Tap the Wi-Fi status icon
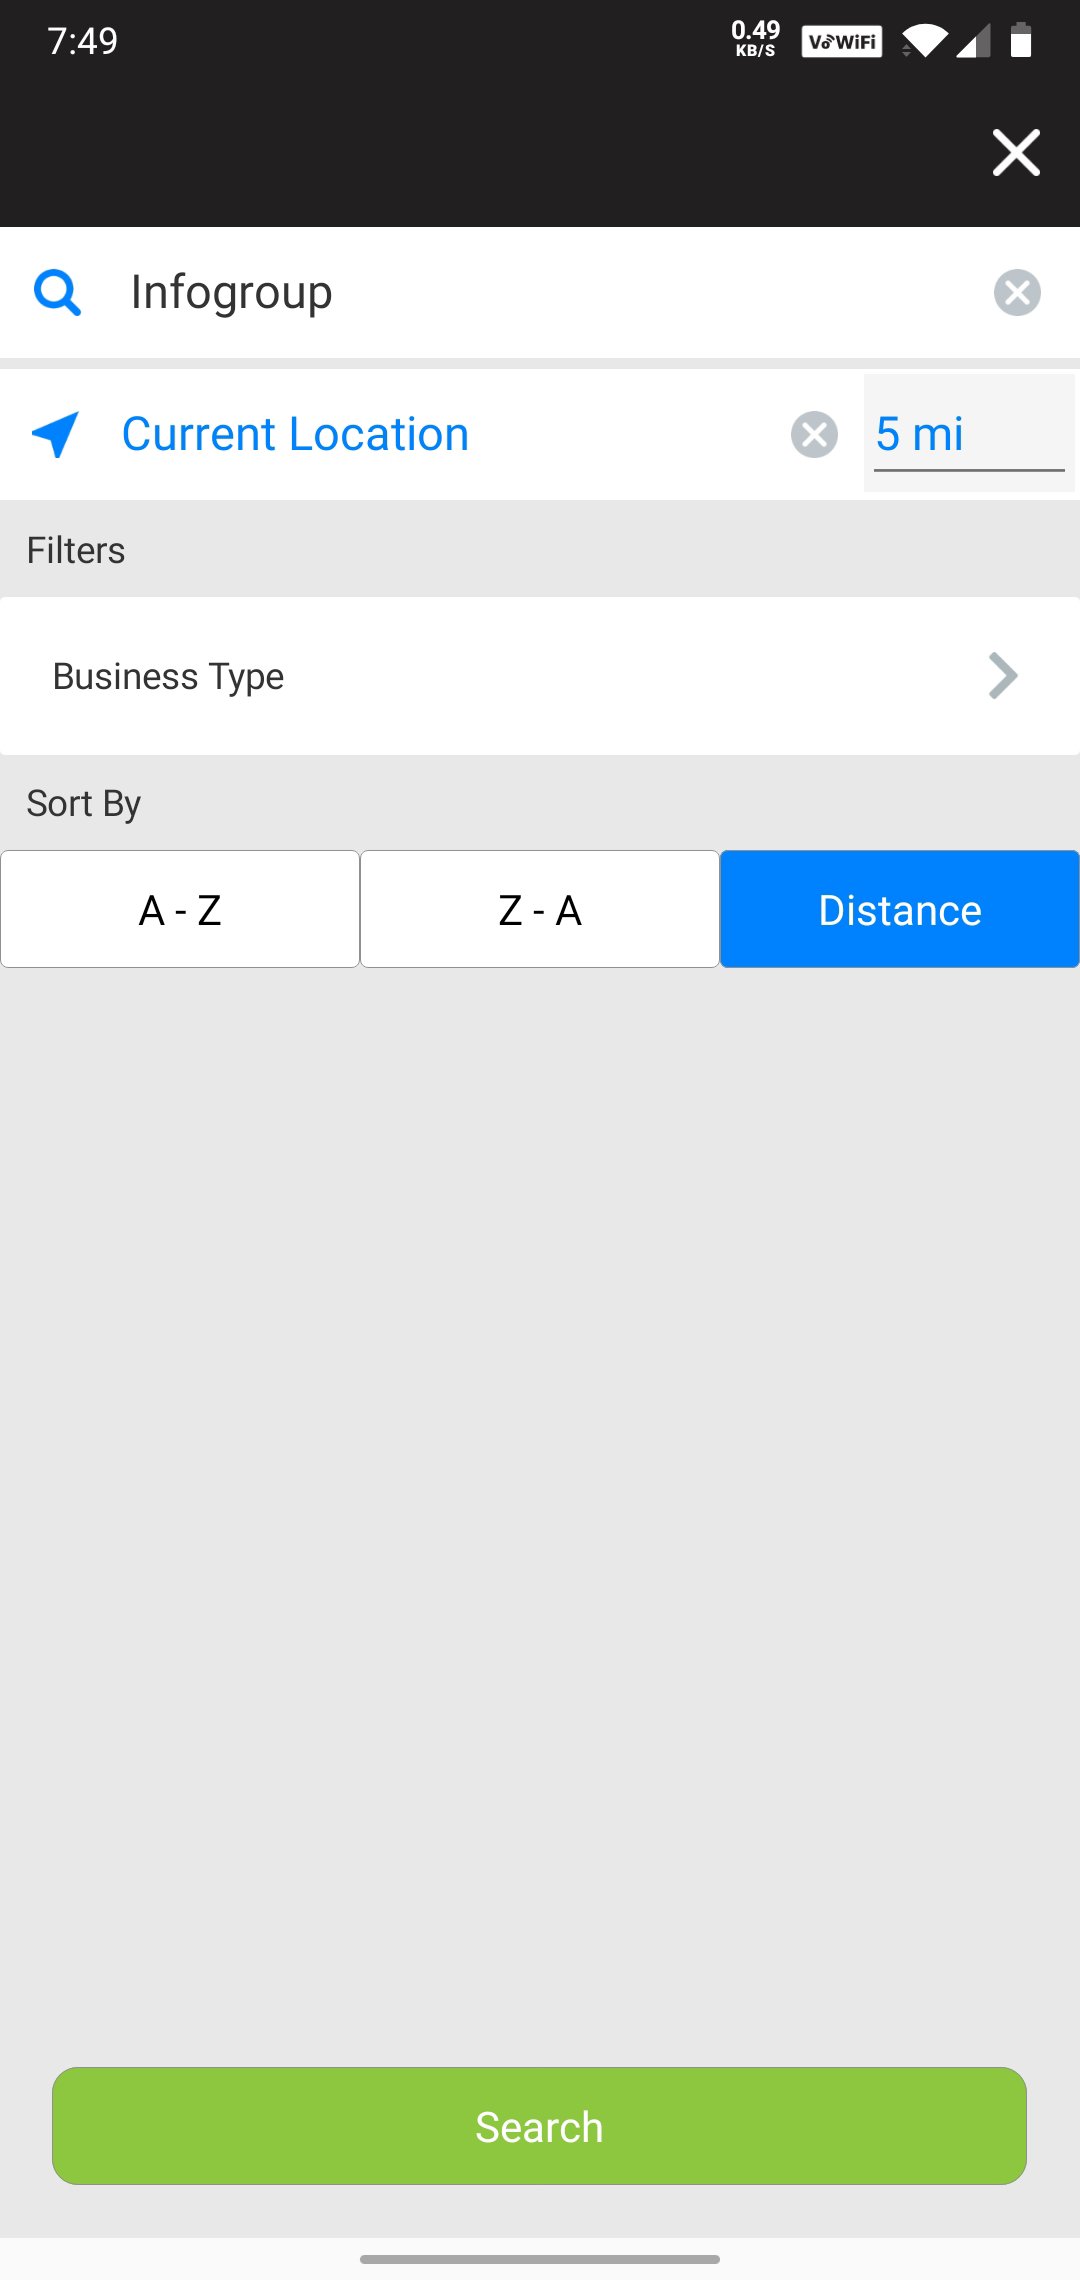 coord(923,41)
